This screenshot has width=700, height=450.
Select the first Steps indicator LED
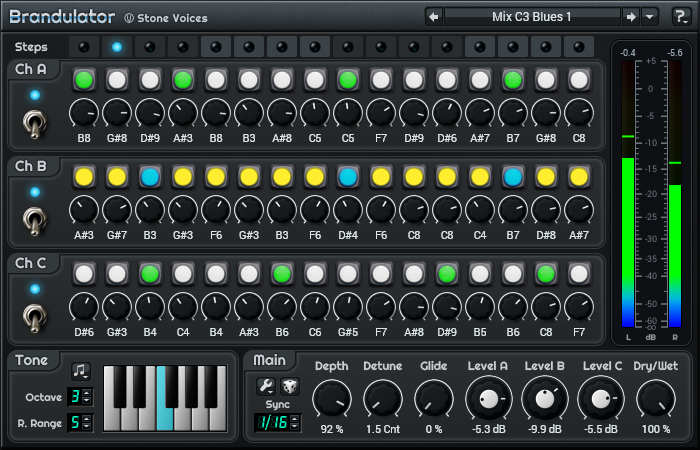(x=84, y=47)
